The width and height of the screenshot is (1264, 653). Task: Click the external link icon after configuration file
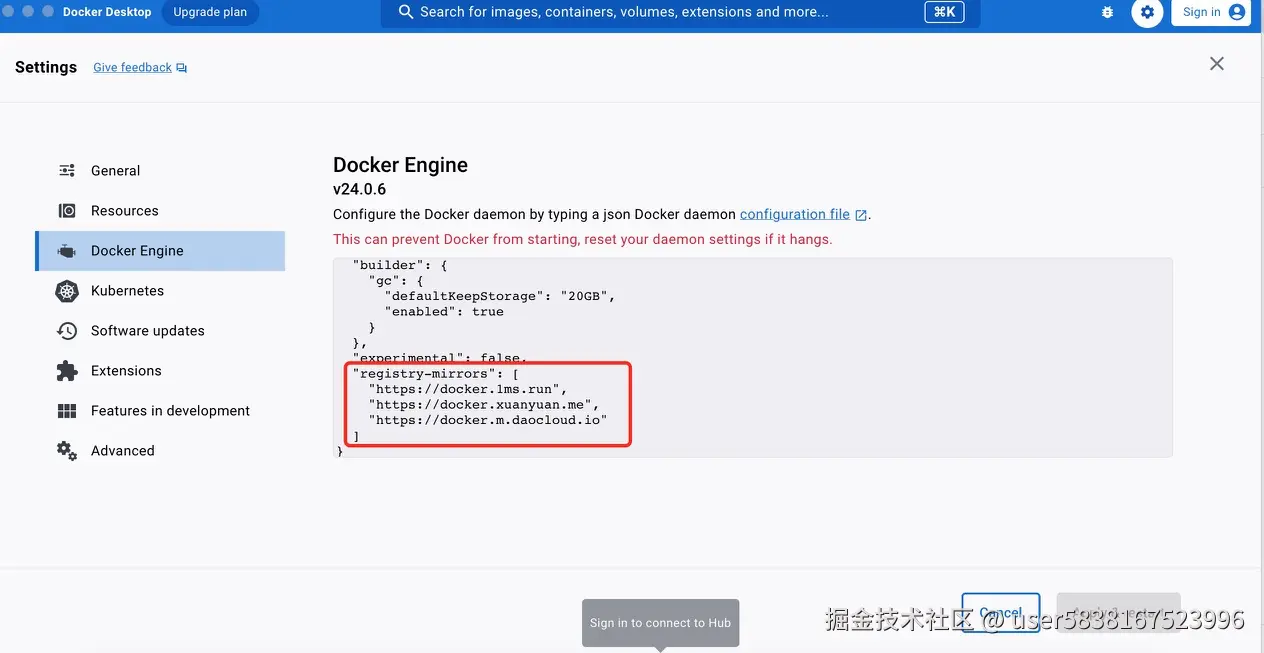[x=861, y=215]
